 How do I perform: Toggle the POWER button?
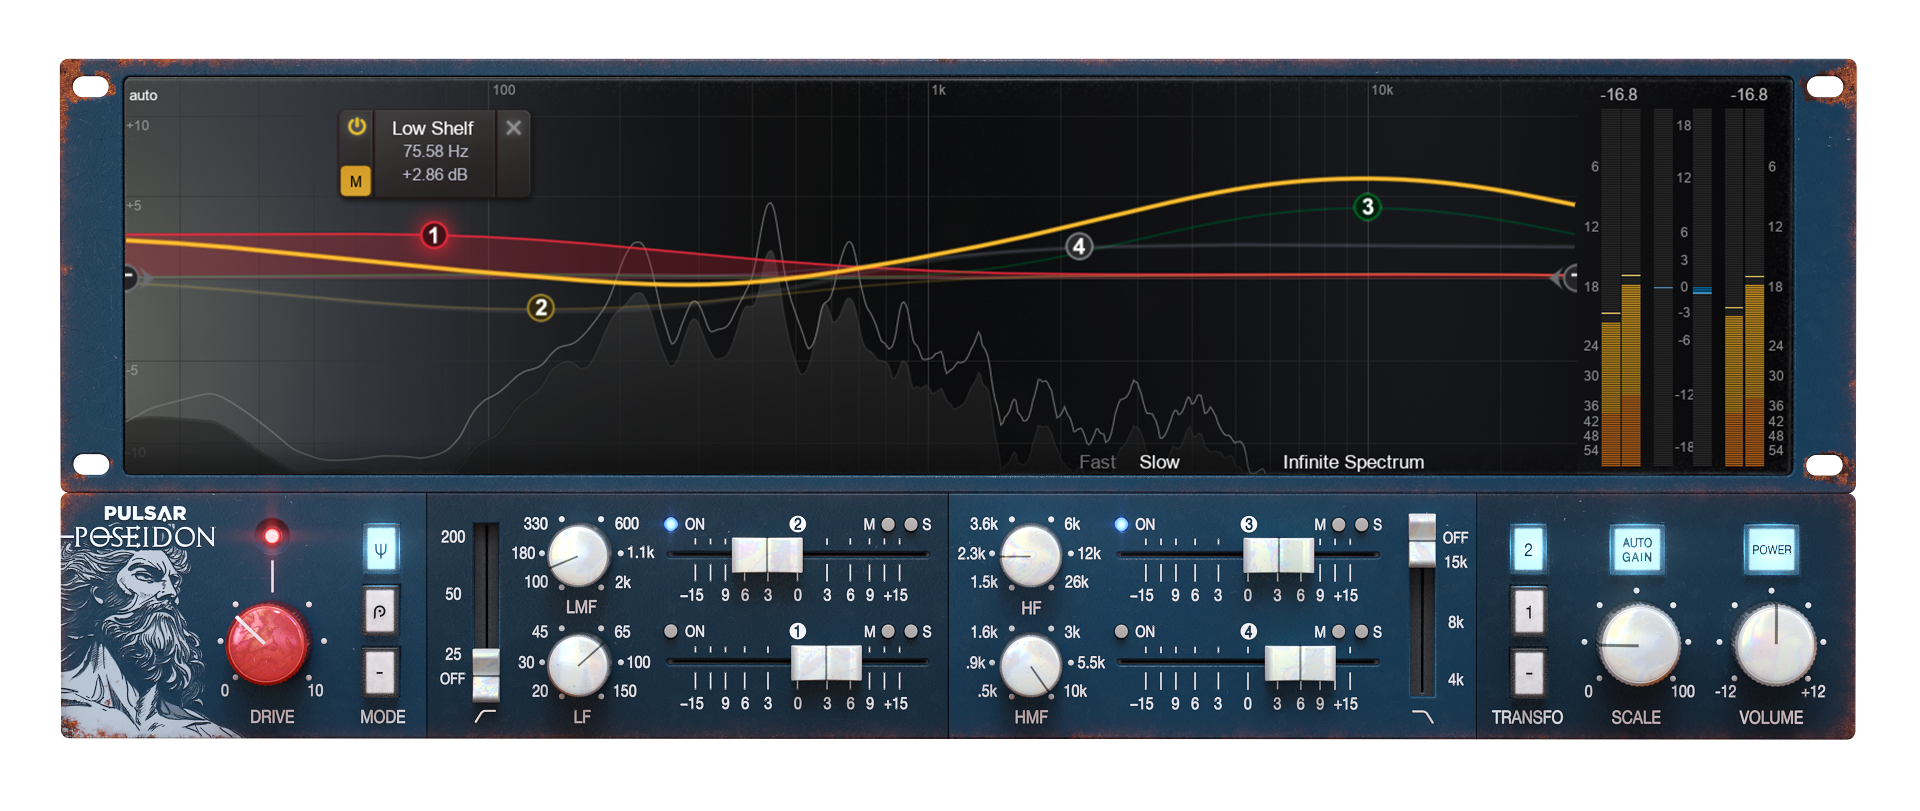pyautogui.click(x=1771, y=550)
